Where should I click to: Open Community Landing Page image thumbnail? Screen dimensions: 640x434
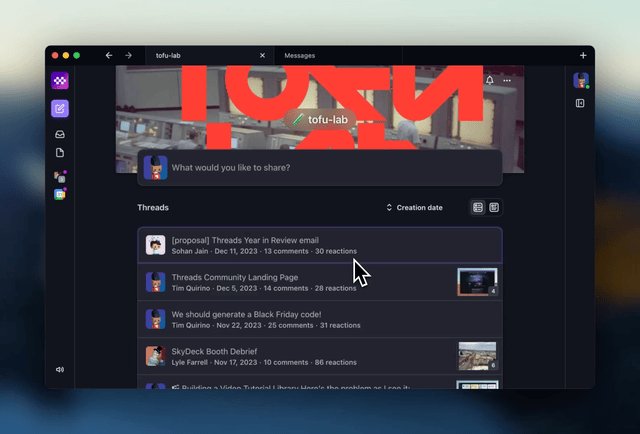pos(477,282)
